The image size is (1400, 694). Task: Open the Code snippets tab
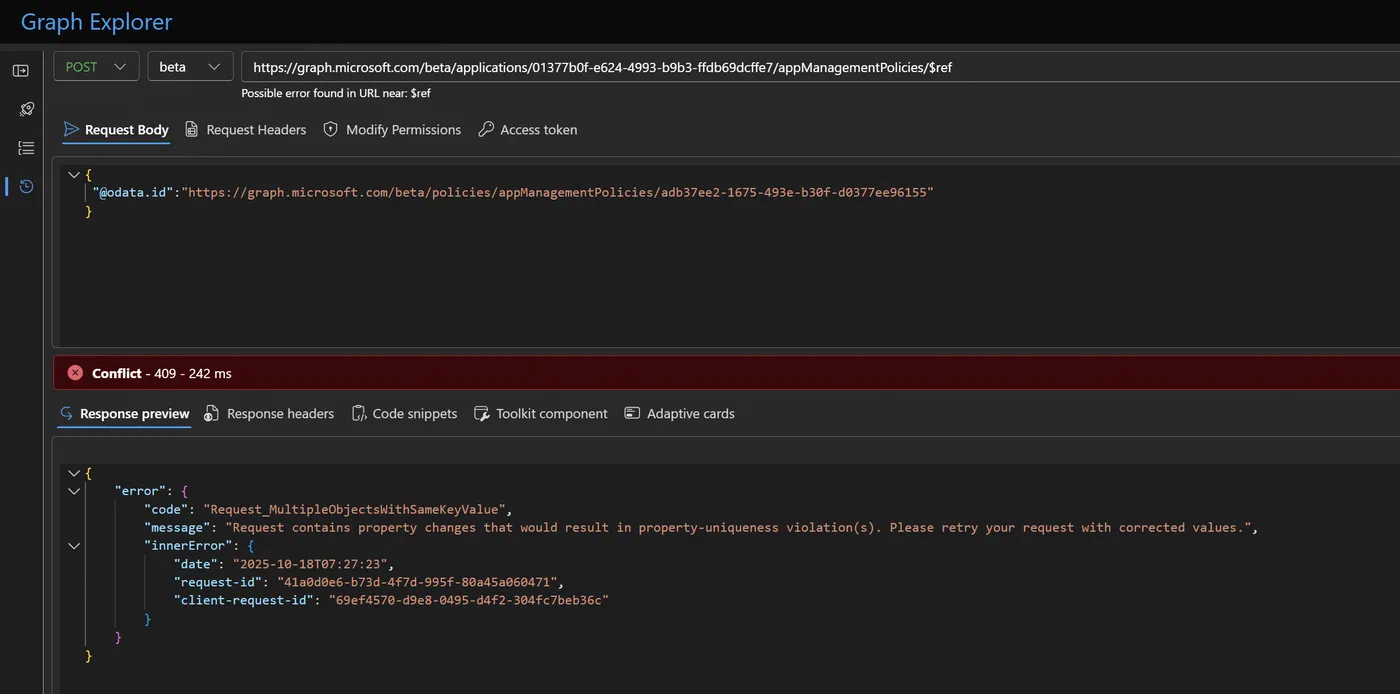[404, 414]
